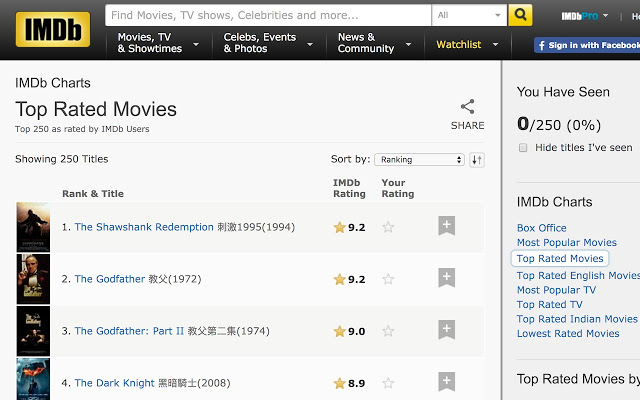Rate The Dark Knight with the empty star
This screenshot has height=400, width=640.
tap(388, 383)
